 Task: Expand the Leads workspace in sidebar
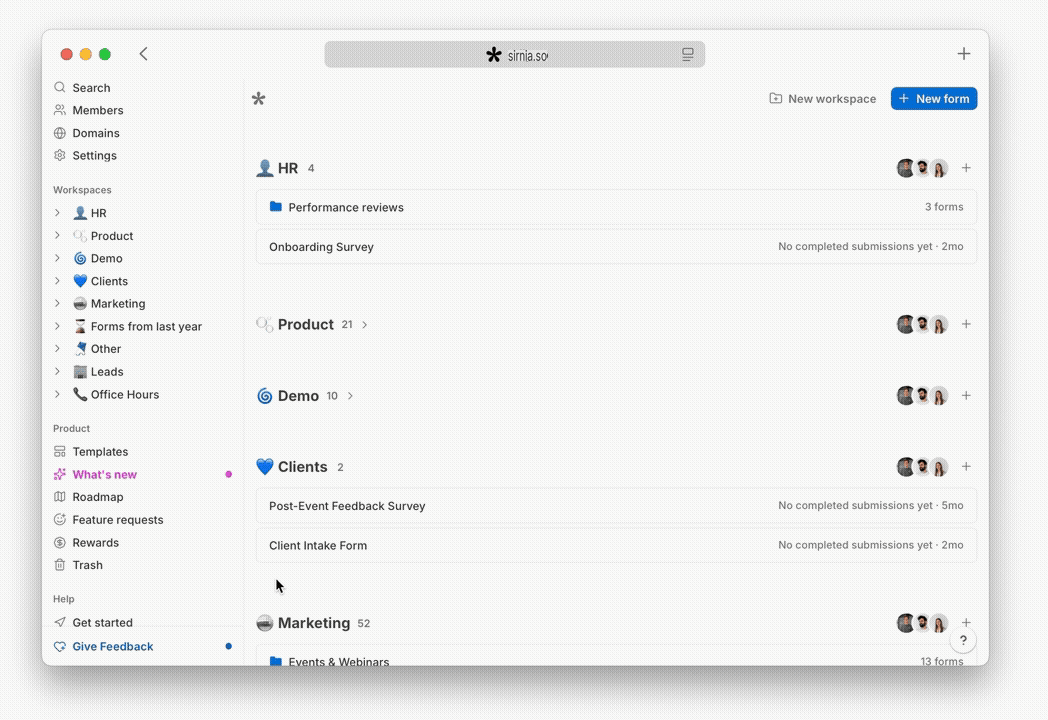(x=57, y=372)
